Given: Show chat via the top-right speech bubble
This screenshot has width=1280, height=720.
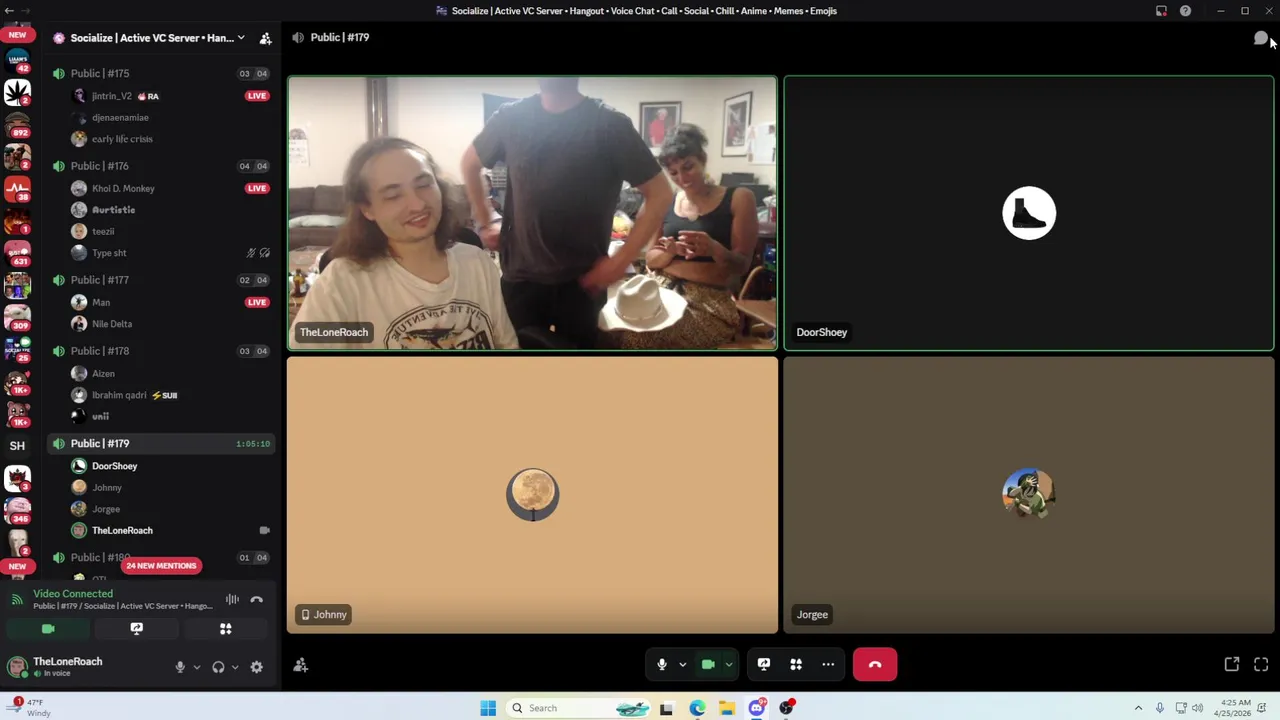Looking at the screenshot, I should 1260,38.
